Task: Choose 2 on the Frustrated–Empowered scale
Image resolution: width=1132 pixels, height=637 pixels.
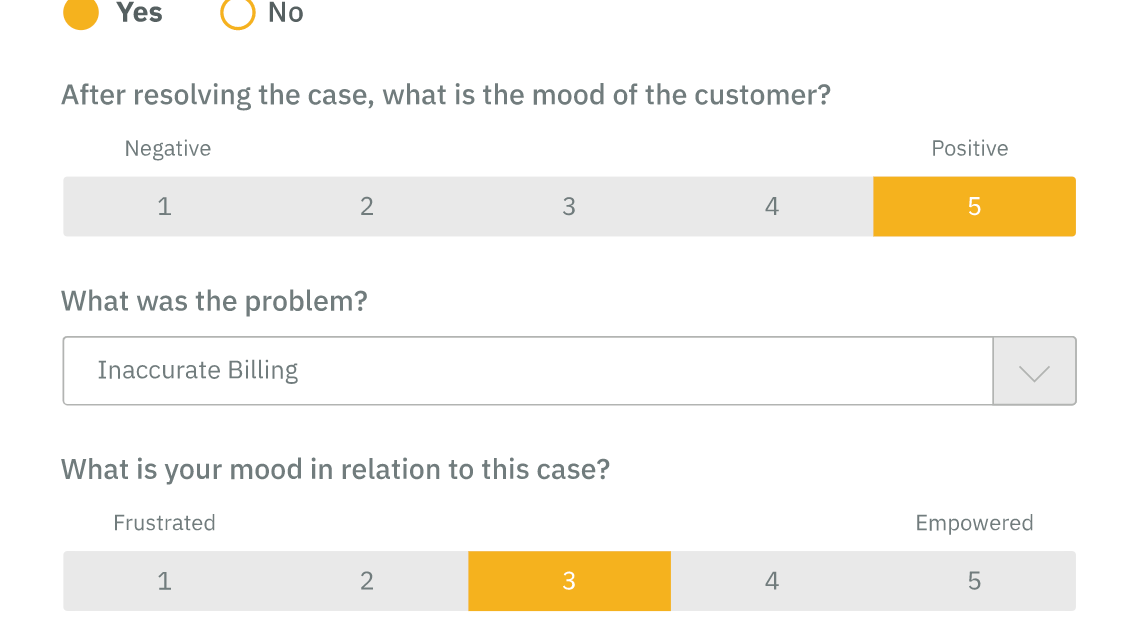Action: (x=367, y=581)
